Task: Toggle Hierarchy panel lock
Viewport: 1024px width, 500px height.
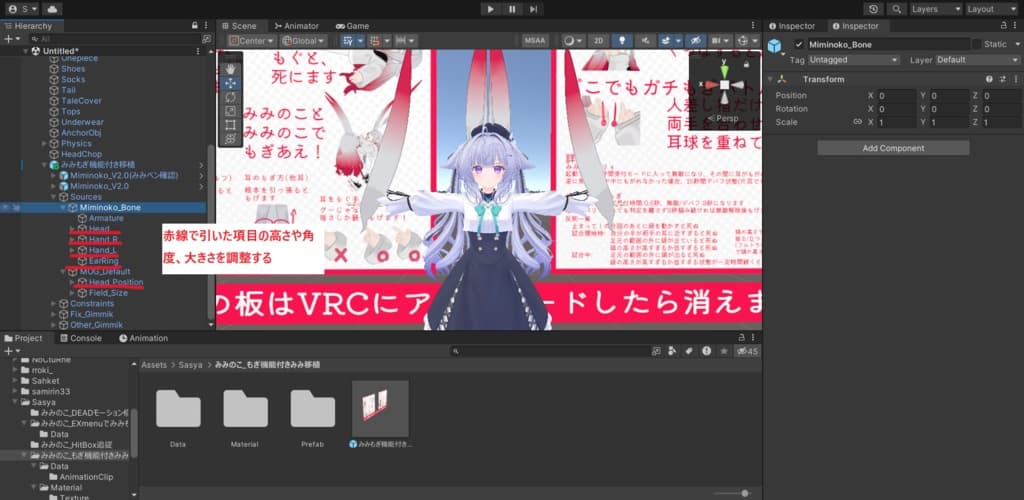Action: pos(195,25)
